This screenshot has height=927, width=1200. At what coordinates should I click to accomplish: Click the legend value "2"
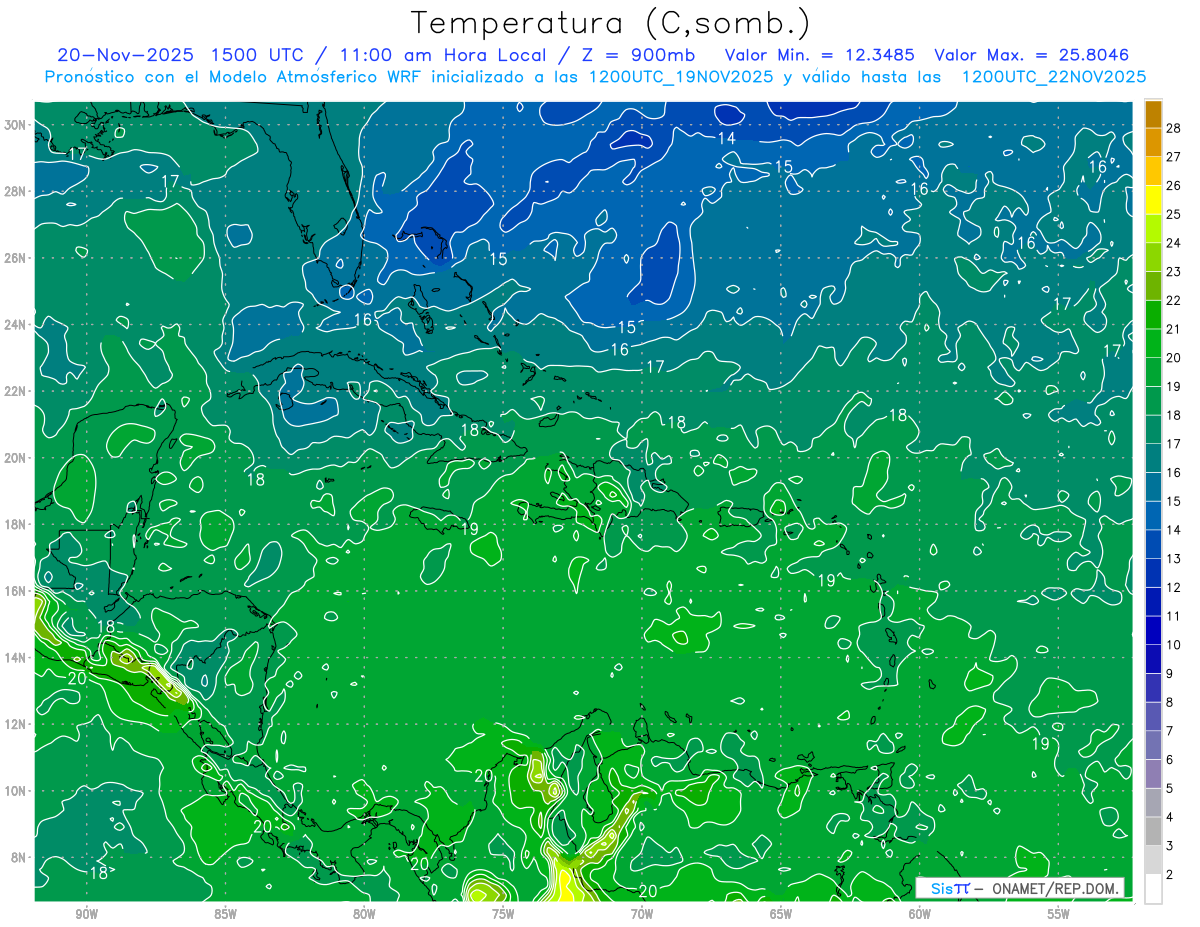point(1170,875)
